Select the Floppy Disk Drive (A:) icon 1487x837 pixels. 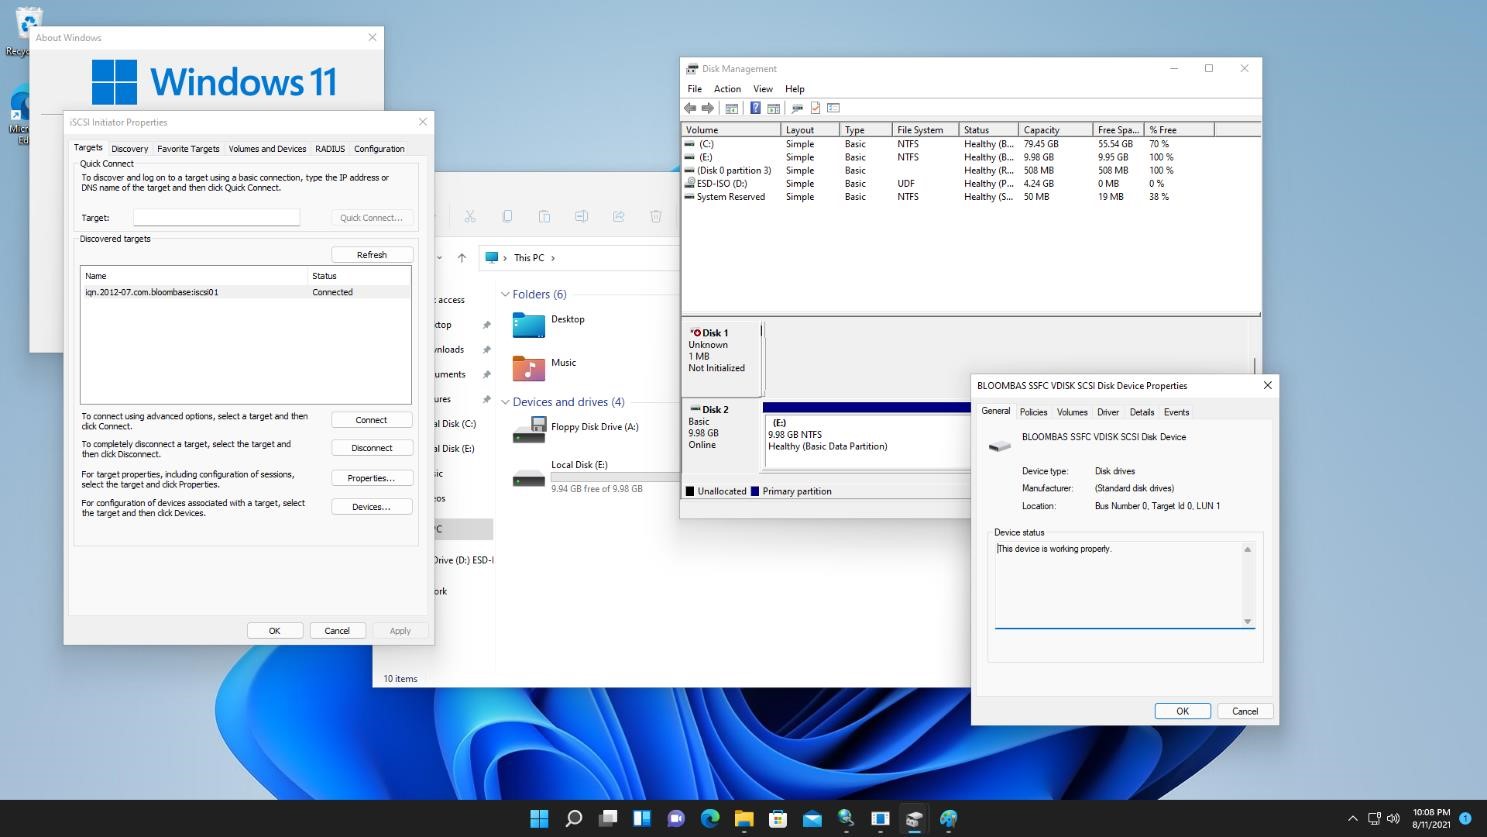(529, 432)
